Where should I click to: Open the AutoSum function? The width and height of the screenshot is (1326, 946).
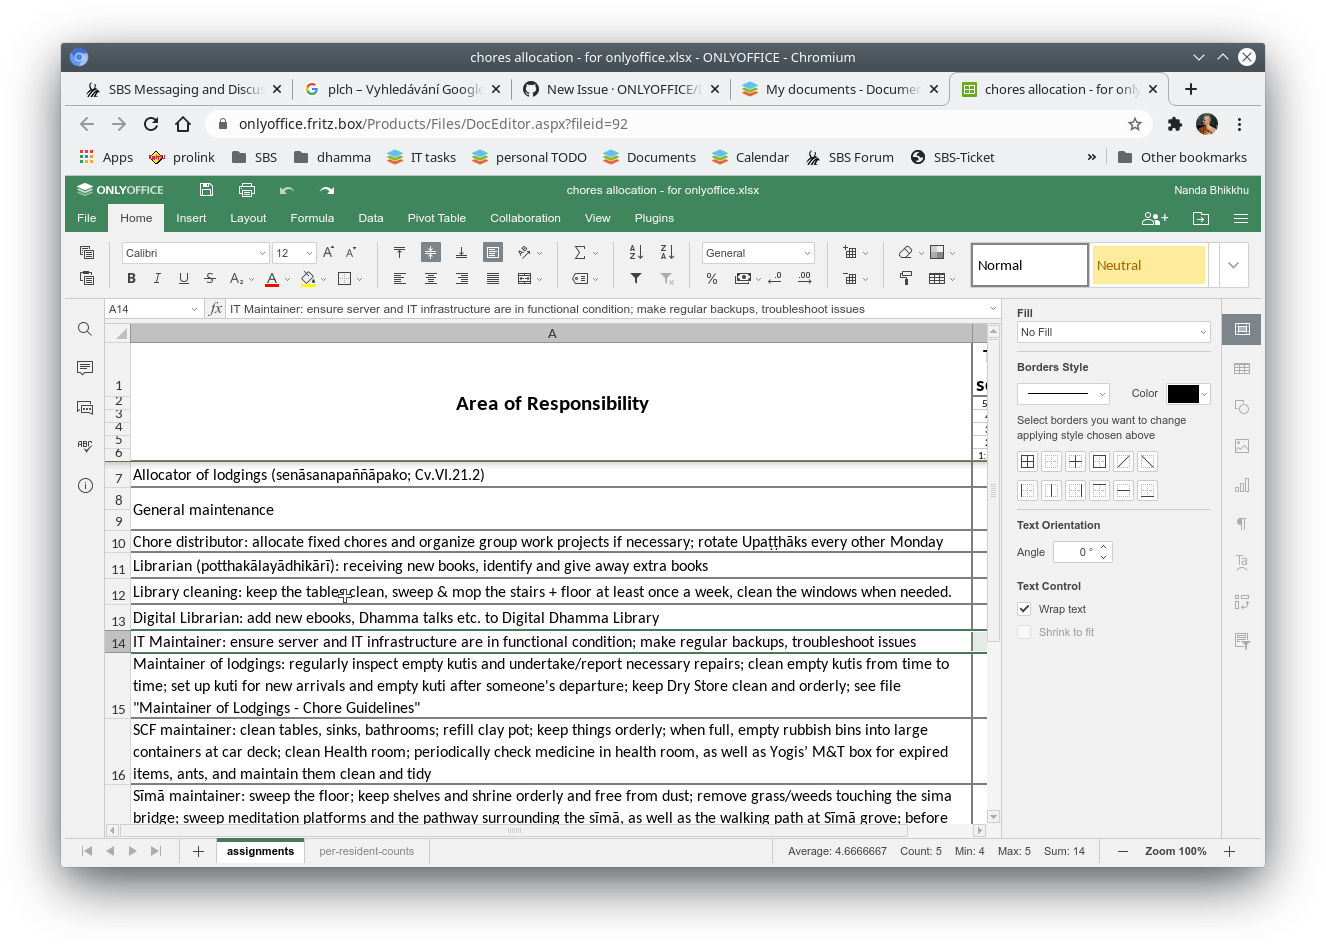coord(582,252)
